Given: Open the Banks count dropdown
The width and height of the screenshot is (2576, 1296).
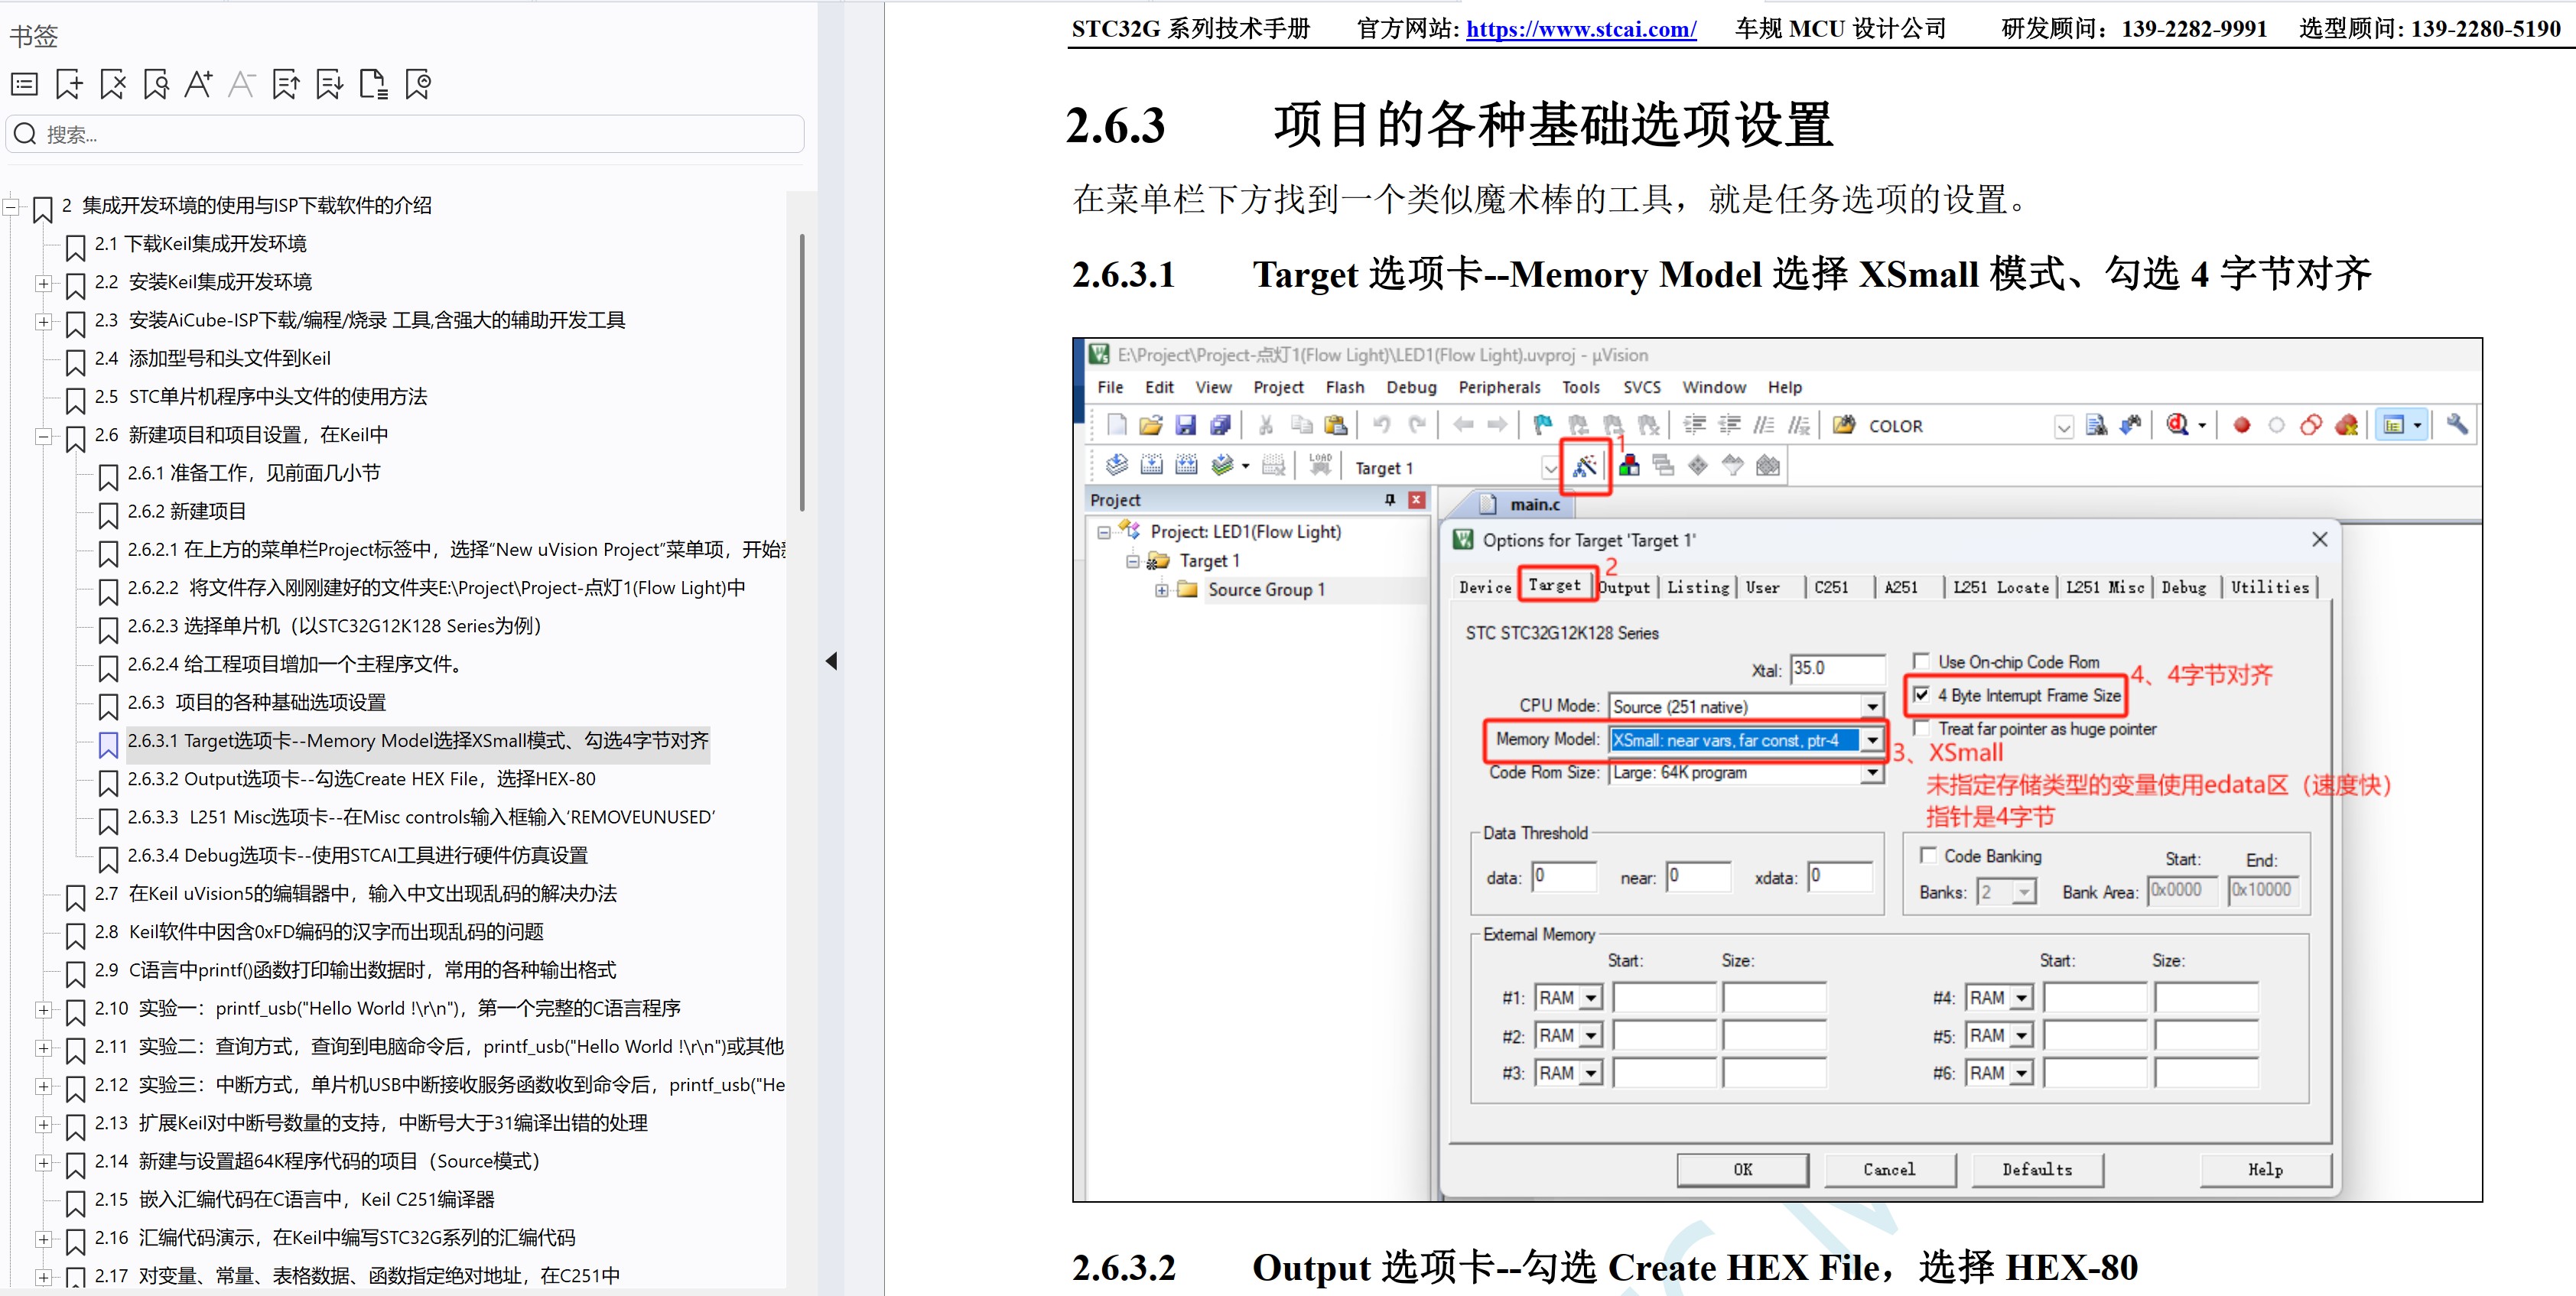Looking at the screenshot, I should [x=2024, y=891].
